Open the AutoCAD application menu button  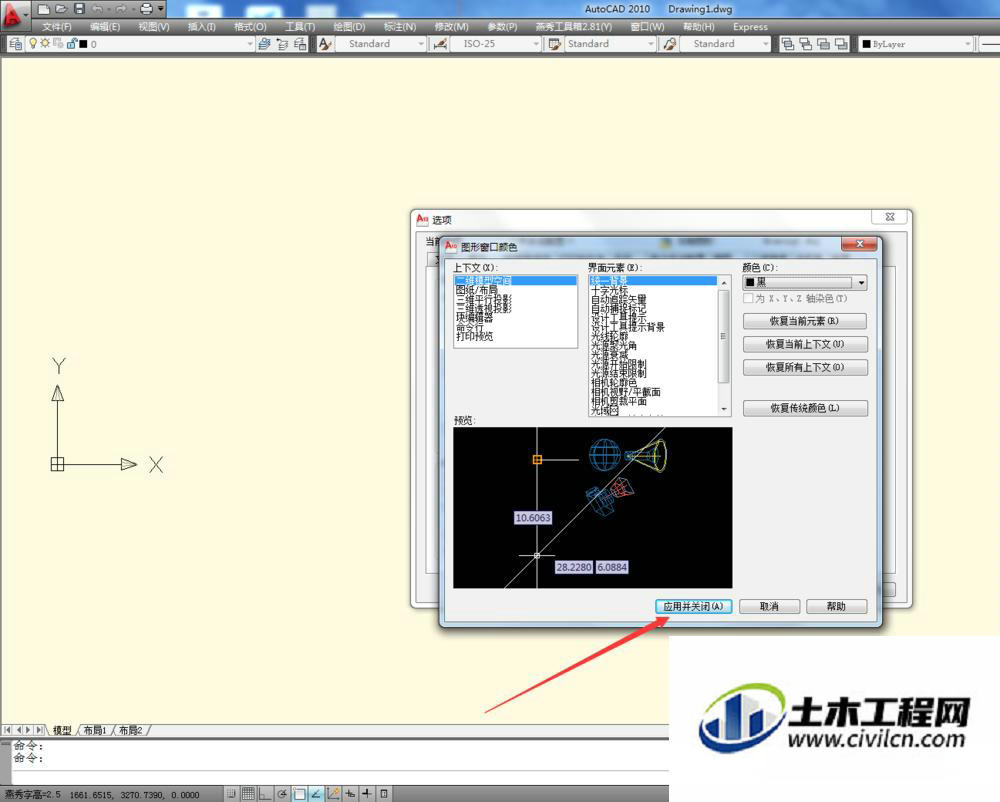point(13,14)
